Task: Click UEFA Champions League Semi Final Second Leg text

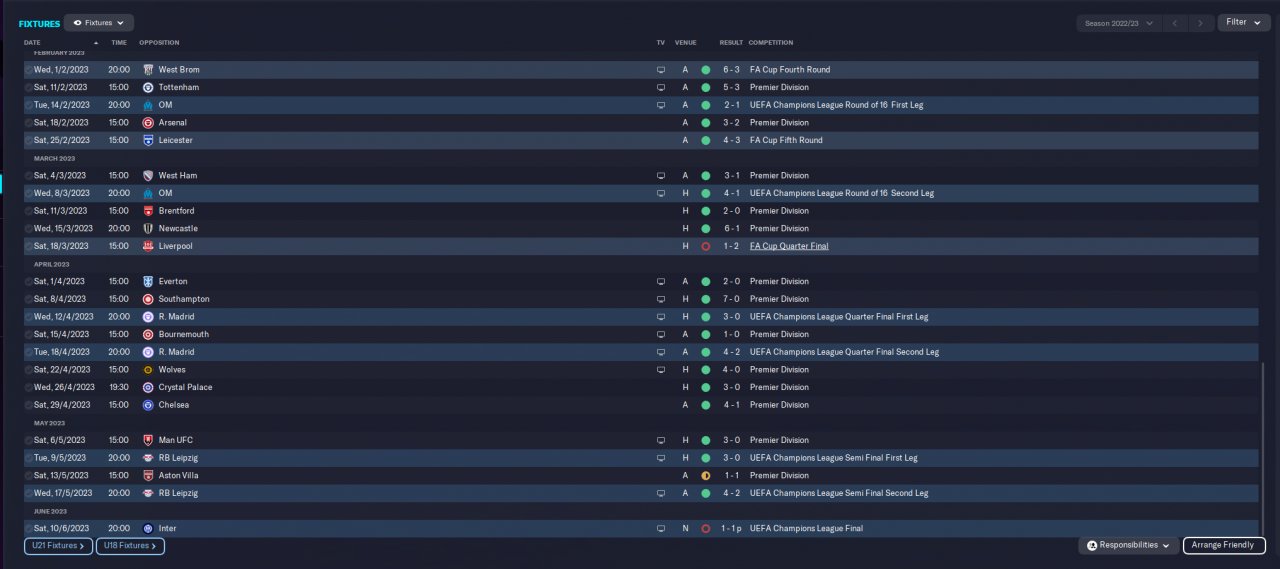Action: [839, 493]
